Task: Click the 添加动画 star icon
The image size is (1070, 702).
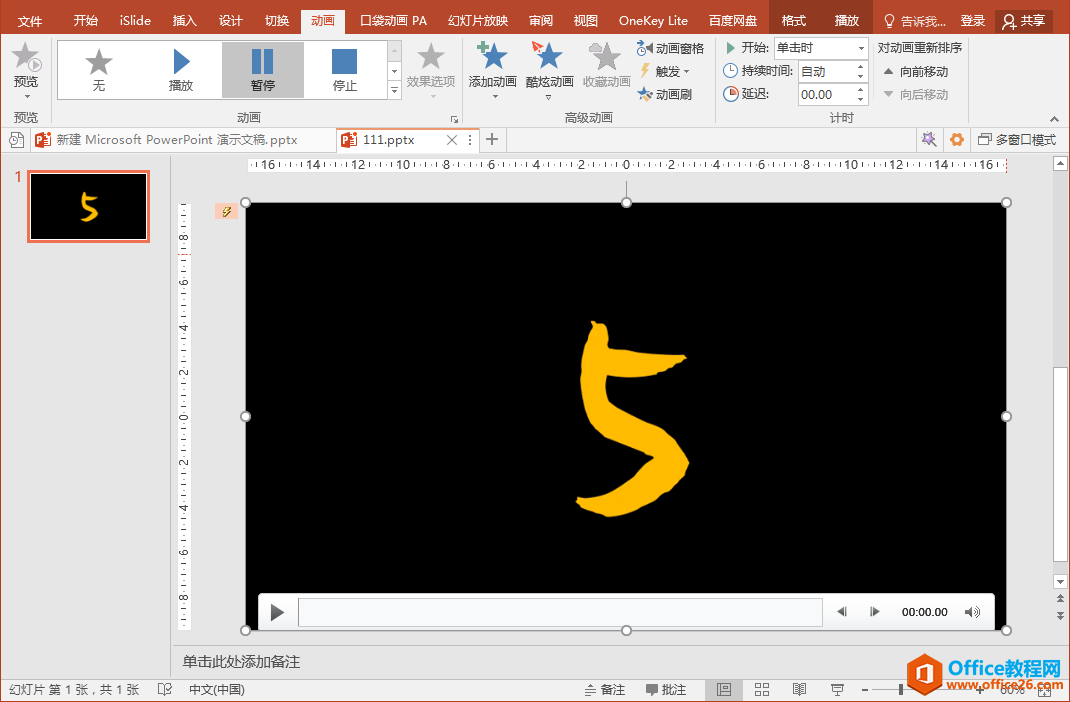Action: pyautogui.click(x=492, y=57)
